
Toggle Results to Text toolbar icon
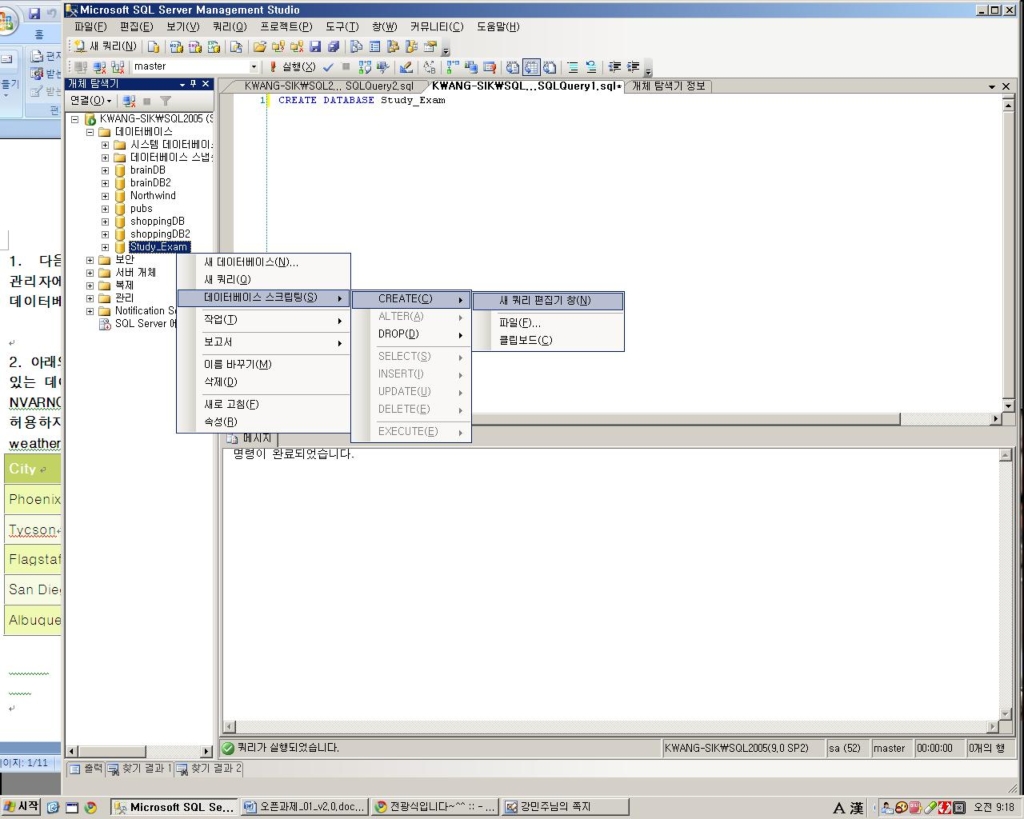coord(513,67)
